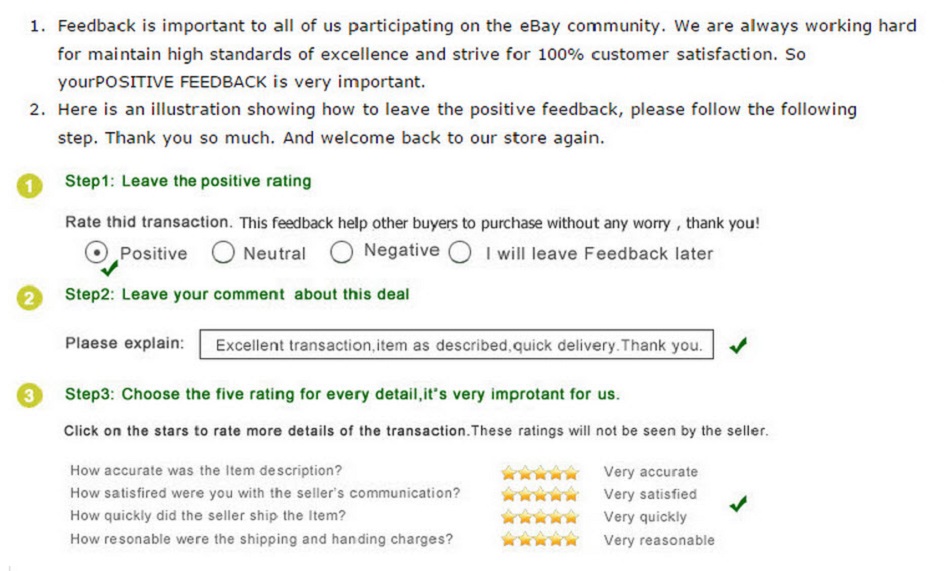
Task: Click Step2: Leave your comment heading
Action: (x=237, y=295)
